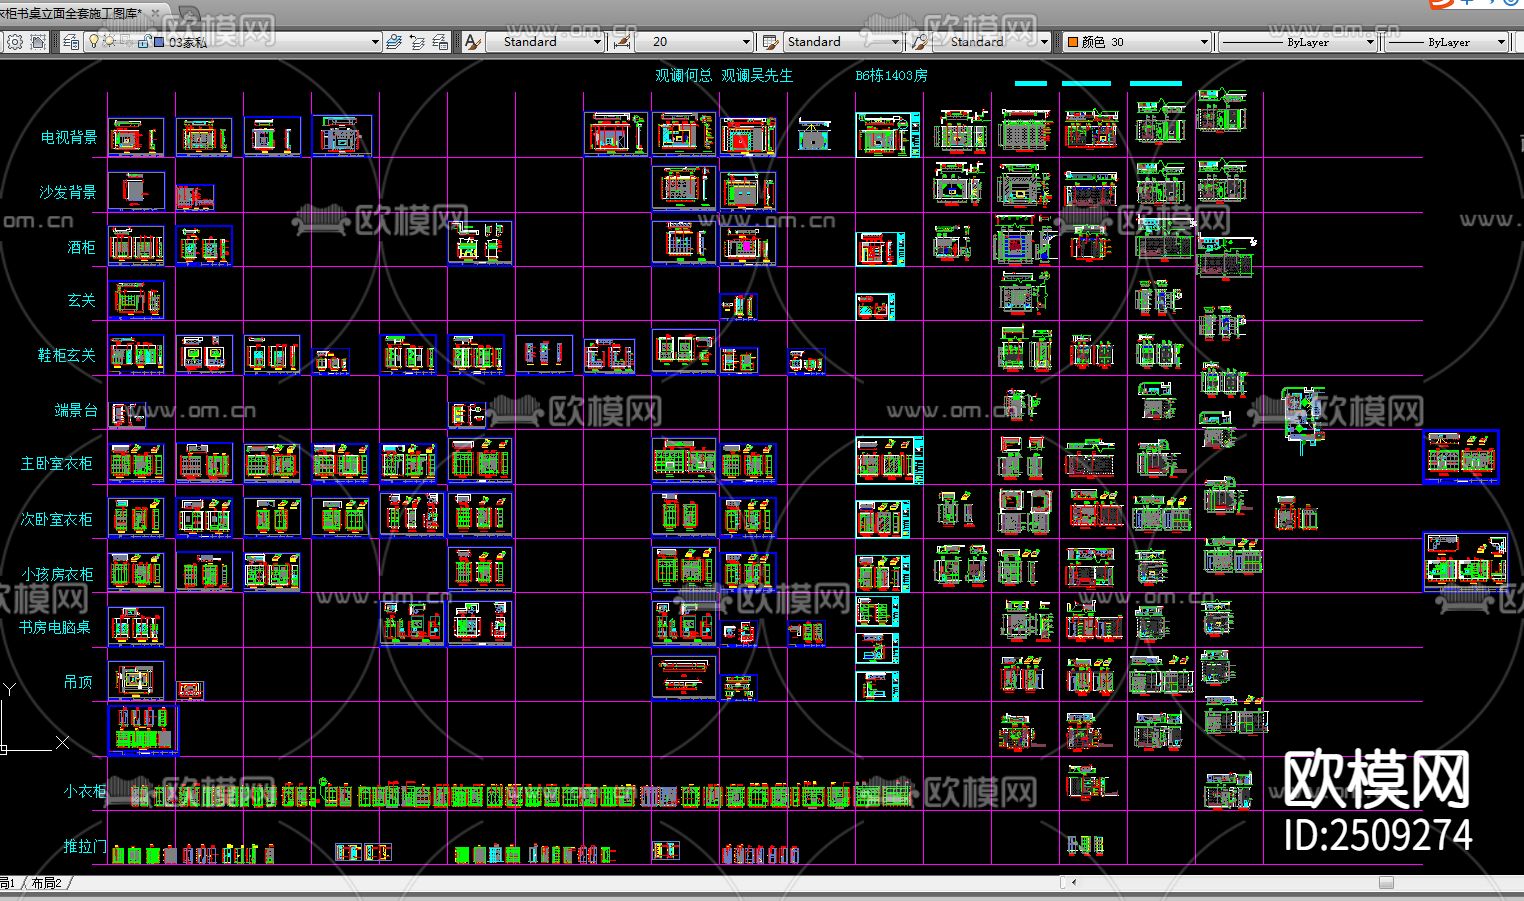
Task: Click the horizontal scrollbar thumb
Action: pyautogui.click(x=1386, y=883)
